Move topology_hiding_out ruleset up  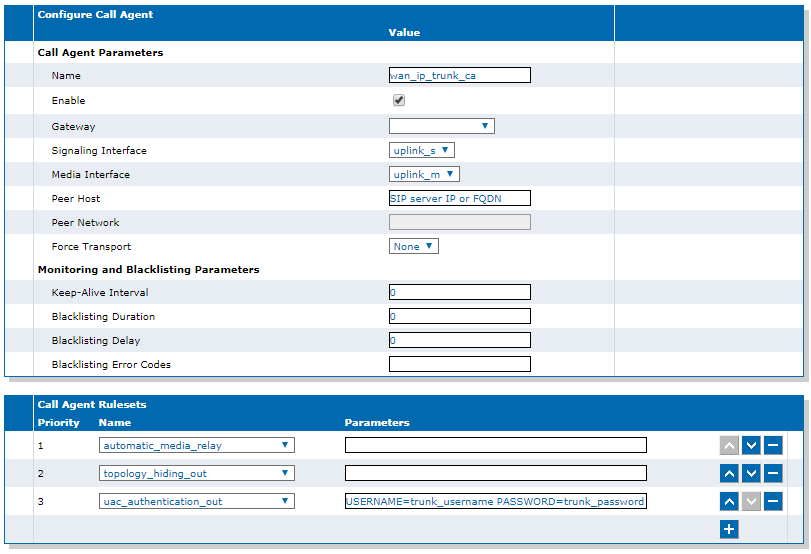[x=729, y=473]
